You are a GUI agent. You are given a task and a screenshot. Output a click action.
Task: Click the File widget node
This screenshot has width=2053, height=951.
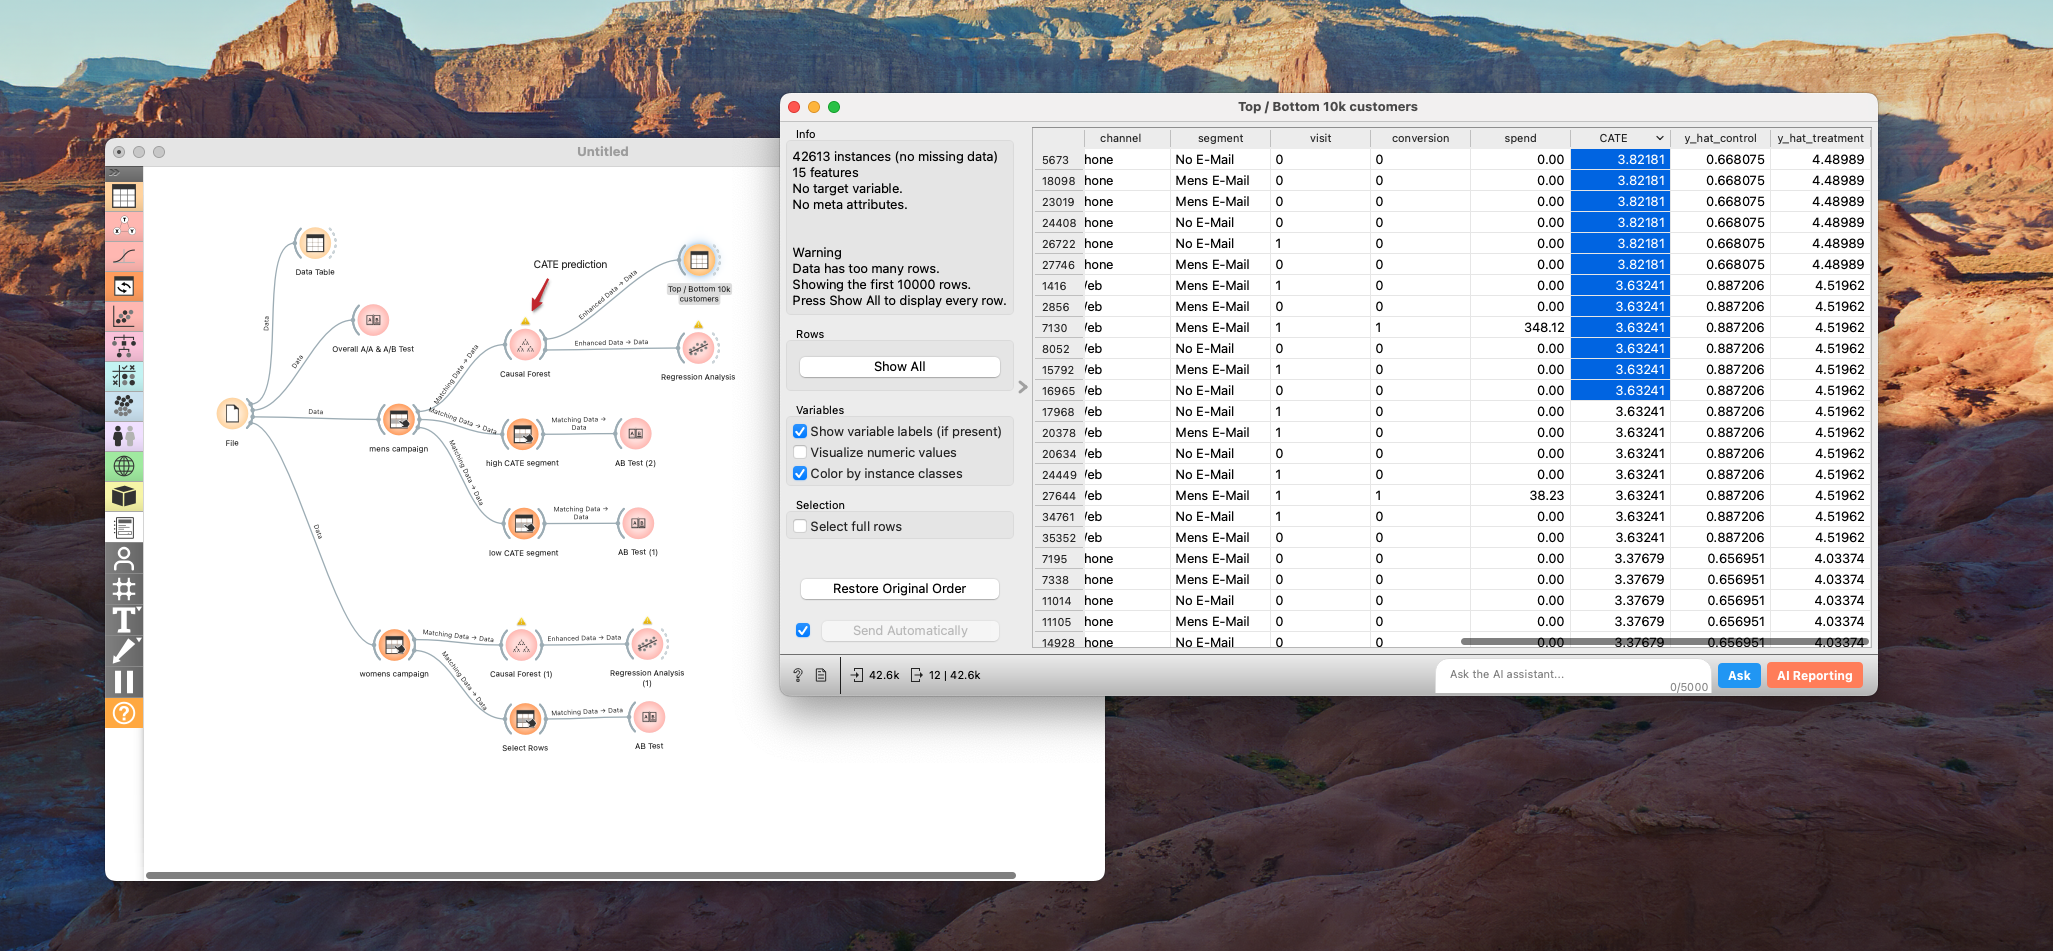pos(232,414)
